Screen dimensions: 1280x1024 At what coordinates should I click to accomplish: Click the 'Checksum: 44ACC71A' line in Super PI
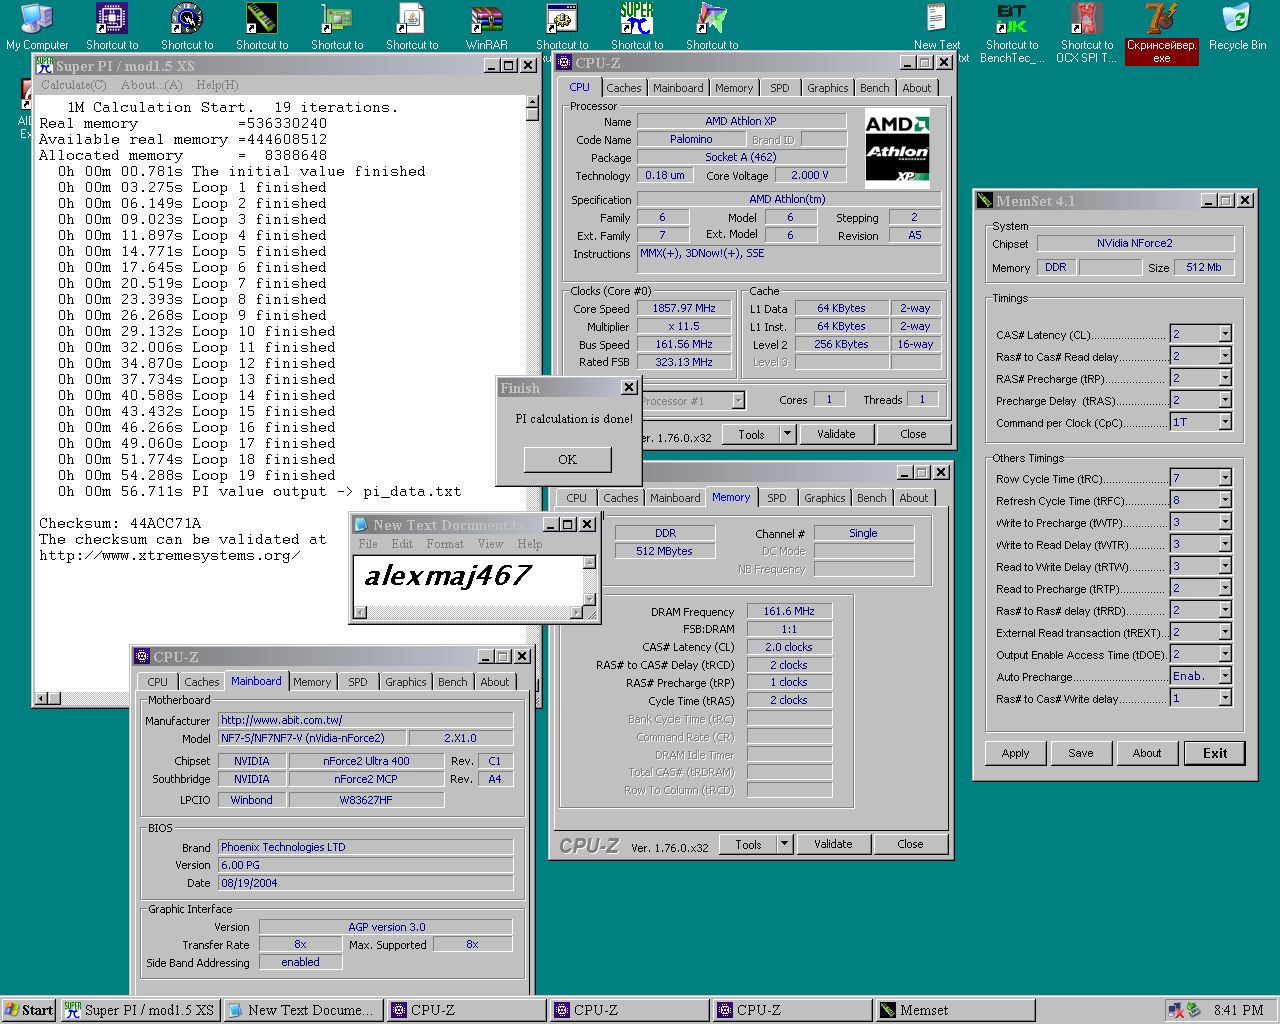[120, 523]
